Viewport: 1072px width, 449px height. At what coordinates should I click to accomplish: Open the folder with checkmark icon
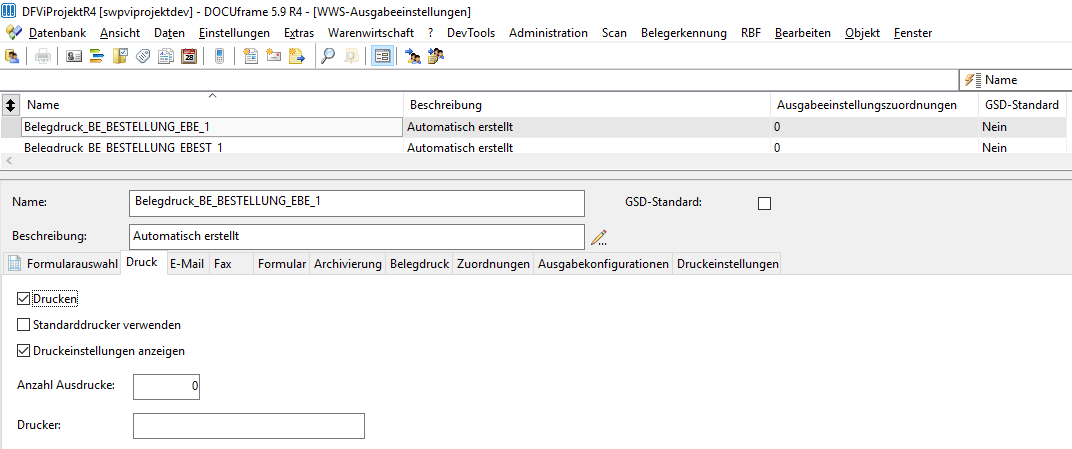(x=120, y=56)
